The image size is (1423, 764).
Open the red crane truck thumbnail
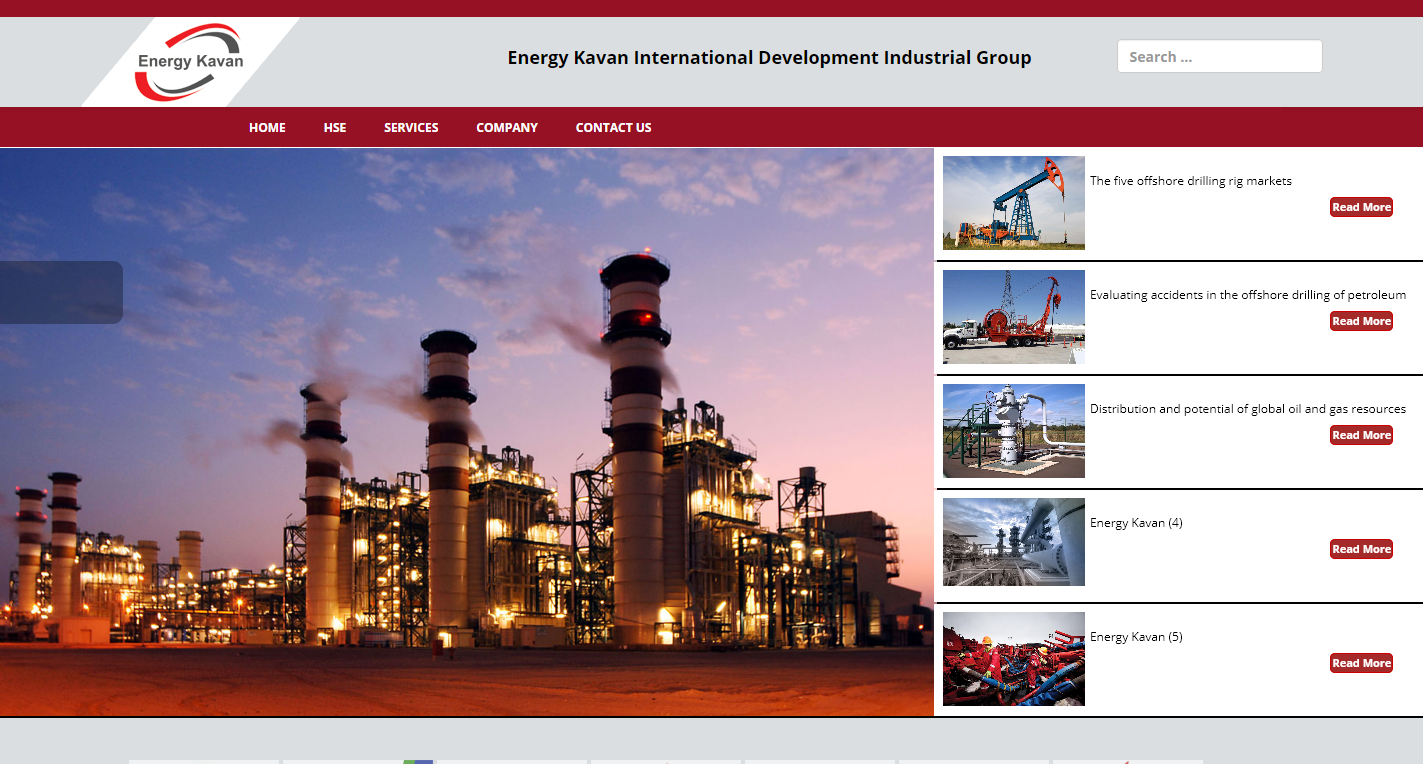tap(1014, 317)
